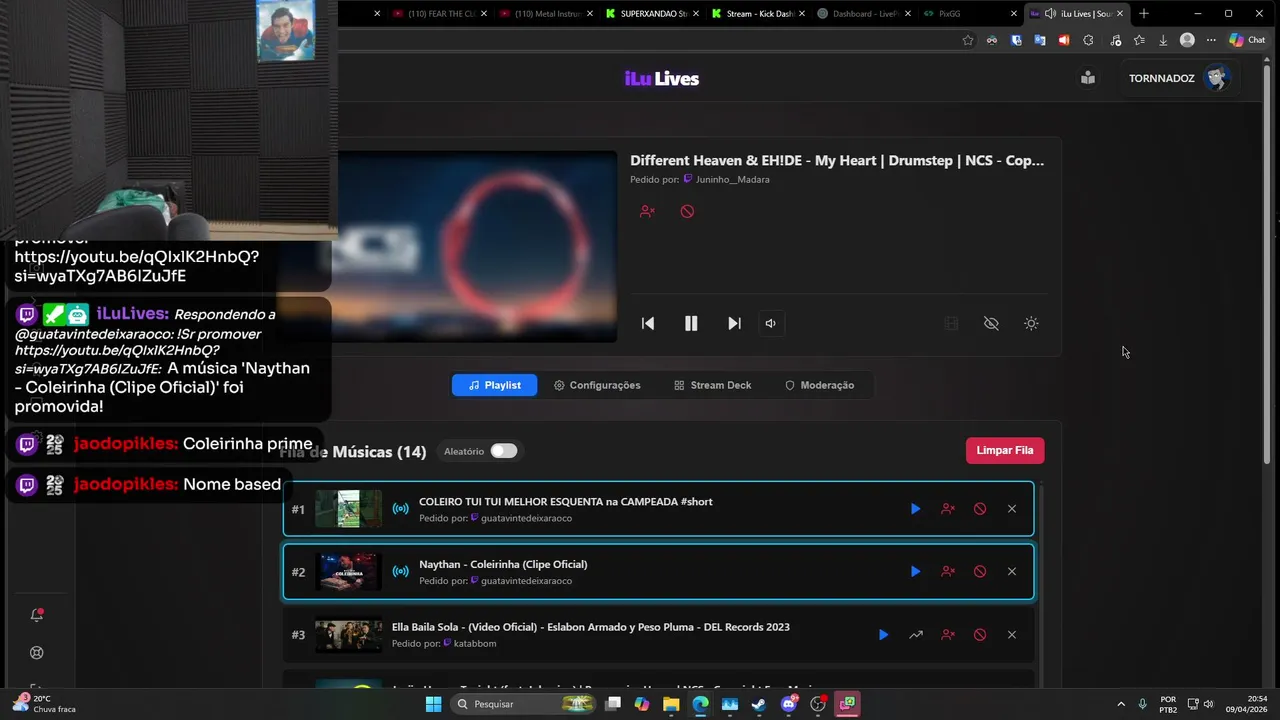Image resolution: width=1280 pixels, height=720 pixels.
Task: Toggle the hide-video eye icon in player
Action: pyautogui.click(x=991, y=323)
